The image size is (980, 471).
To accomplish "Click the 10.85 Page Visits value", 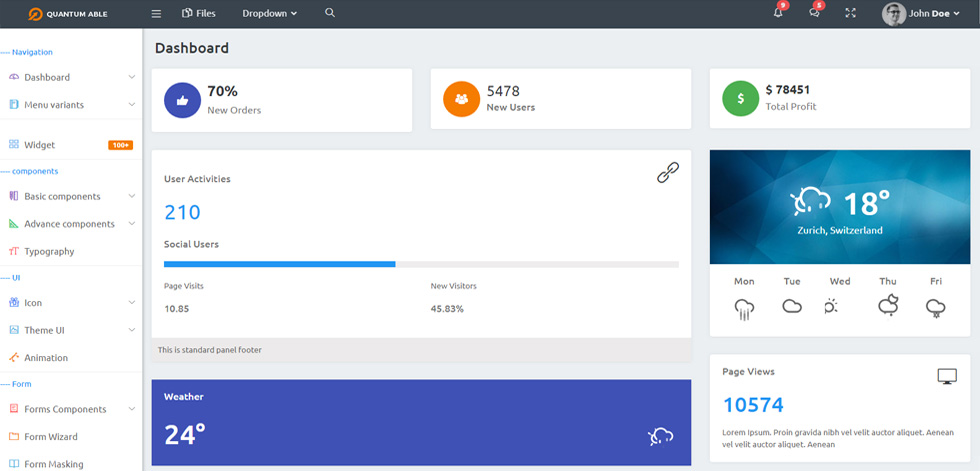I will (177, 309).
